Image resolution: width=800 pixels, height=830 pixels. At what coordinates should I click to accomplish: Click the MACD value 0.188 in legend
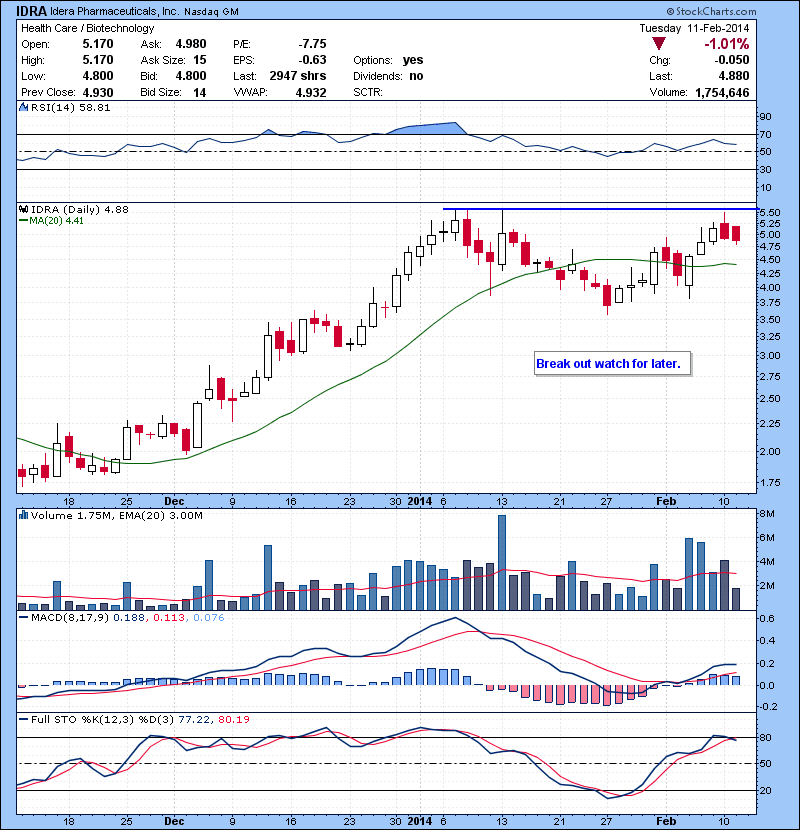tap(129, 617)
